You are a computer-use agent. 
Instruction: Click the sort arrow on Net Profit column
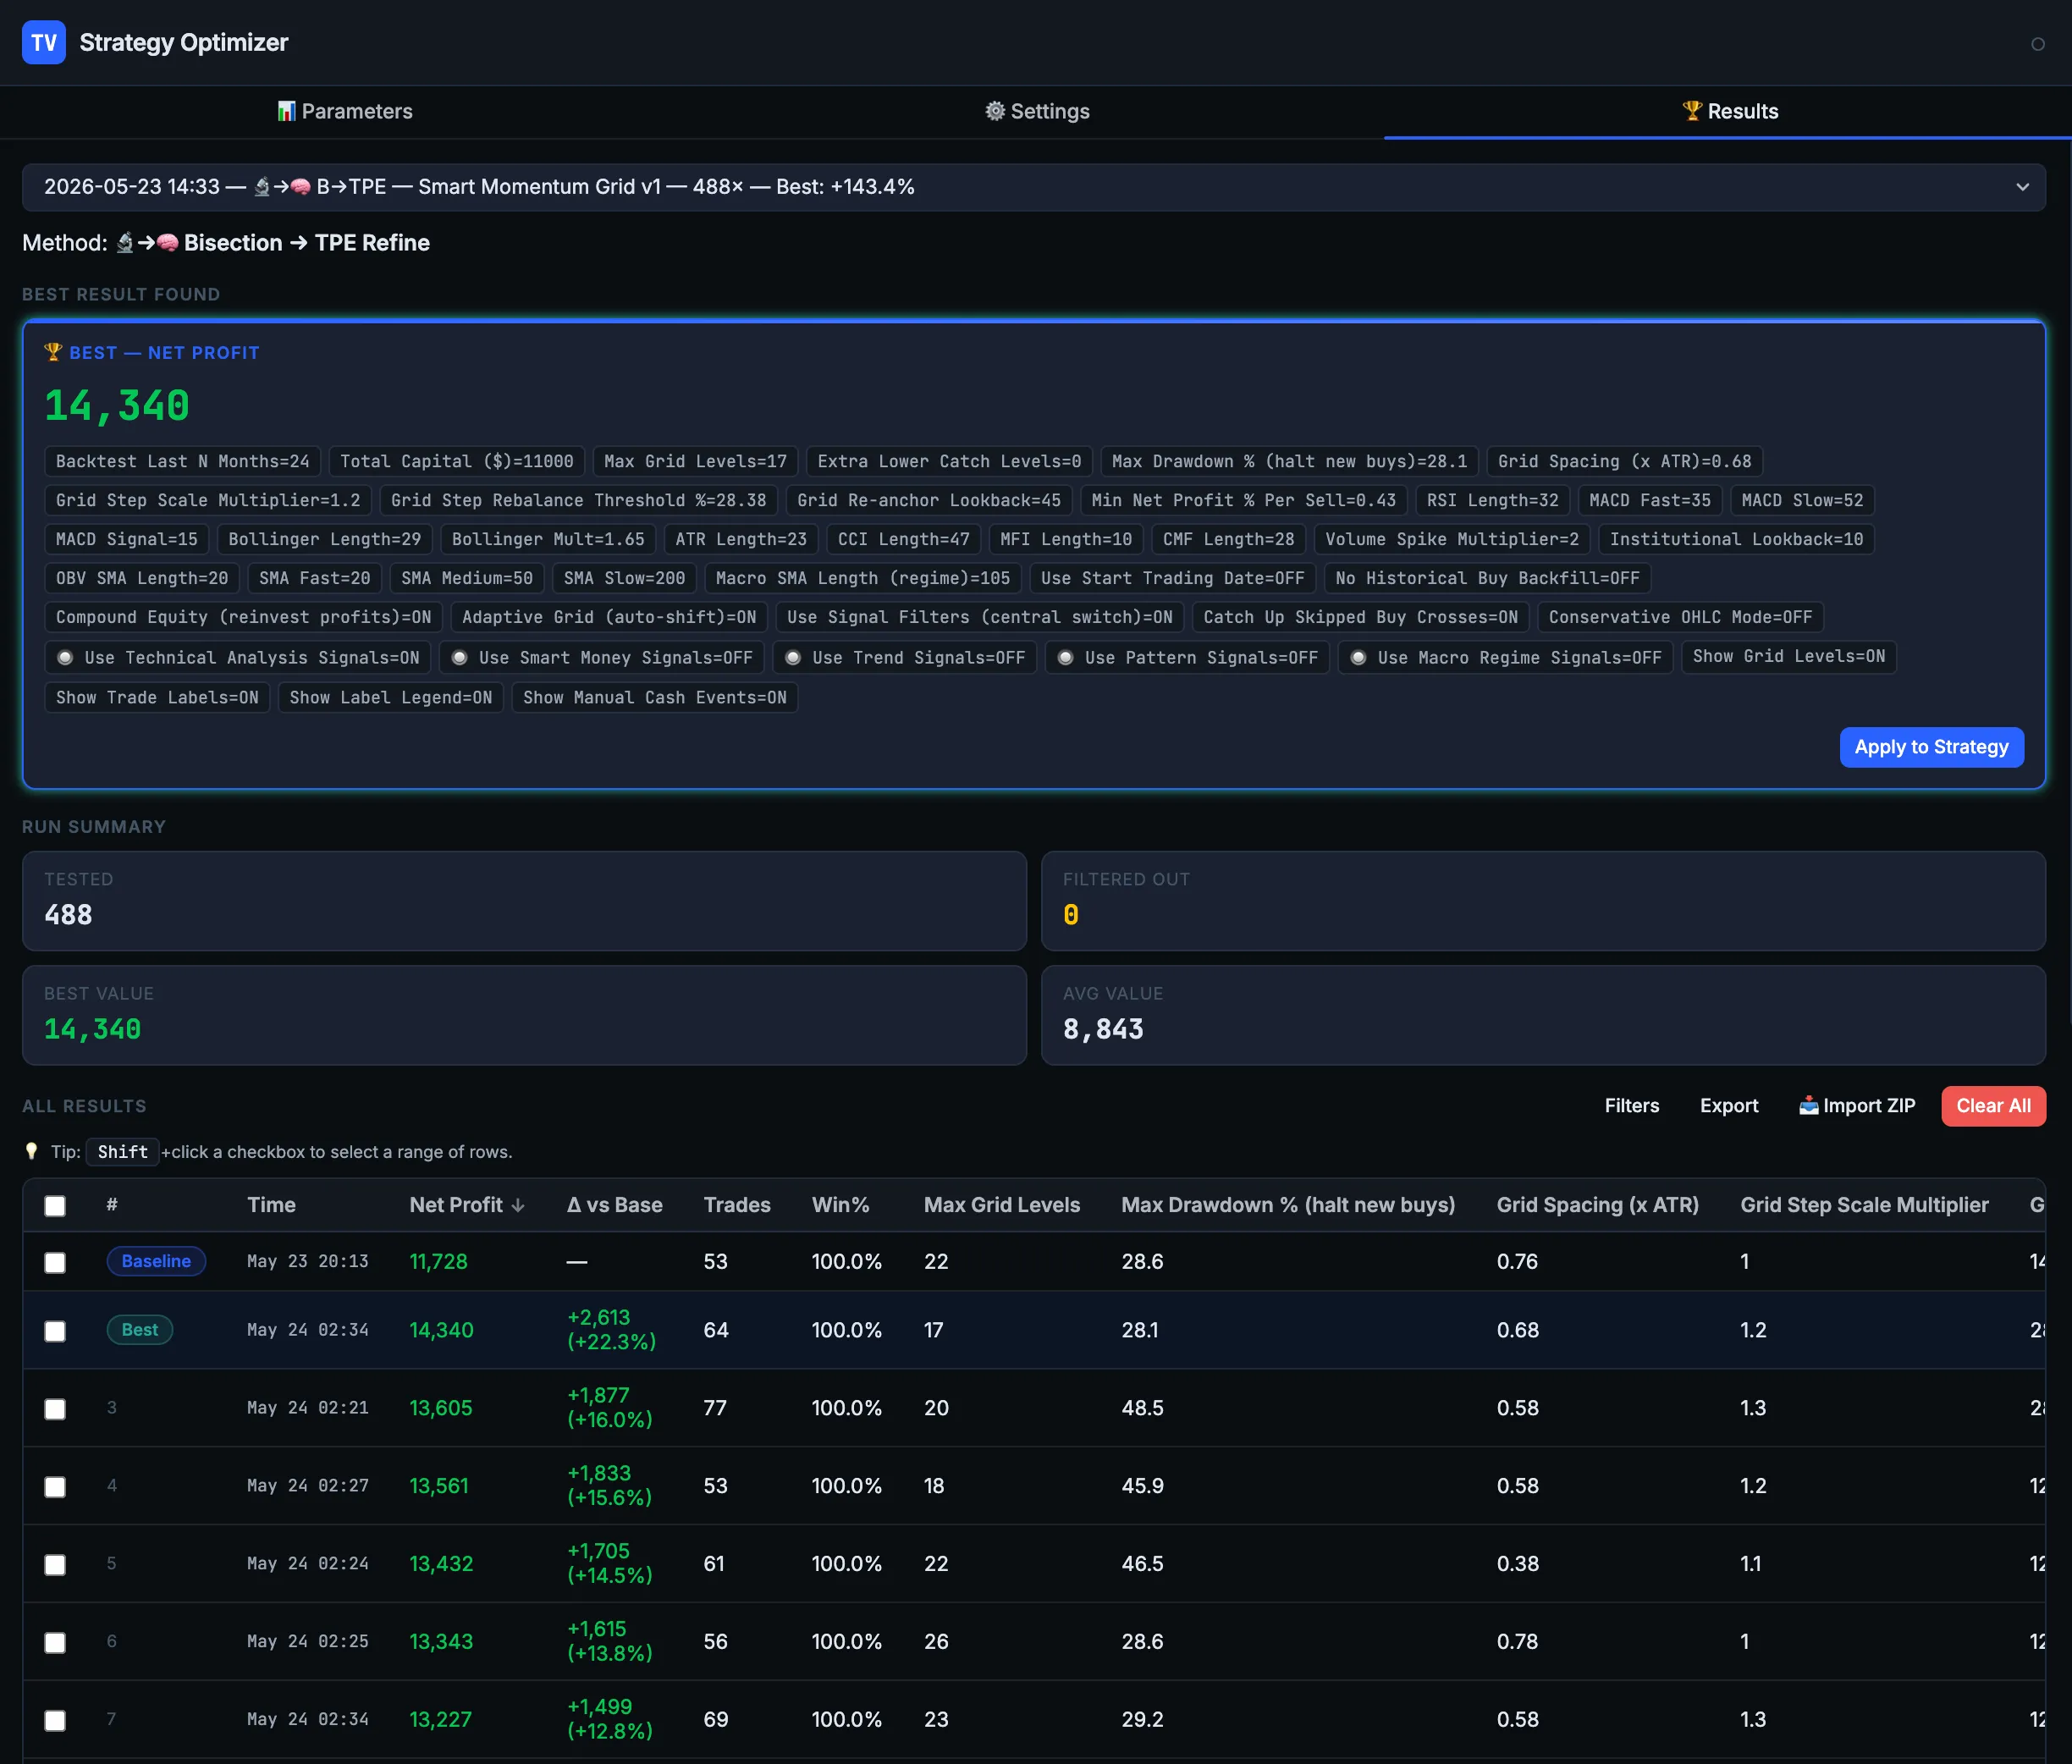tap(518, 1205)
